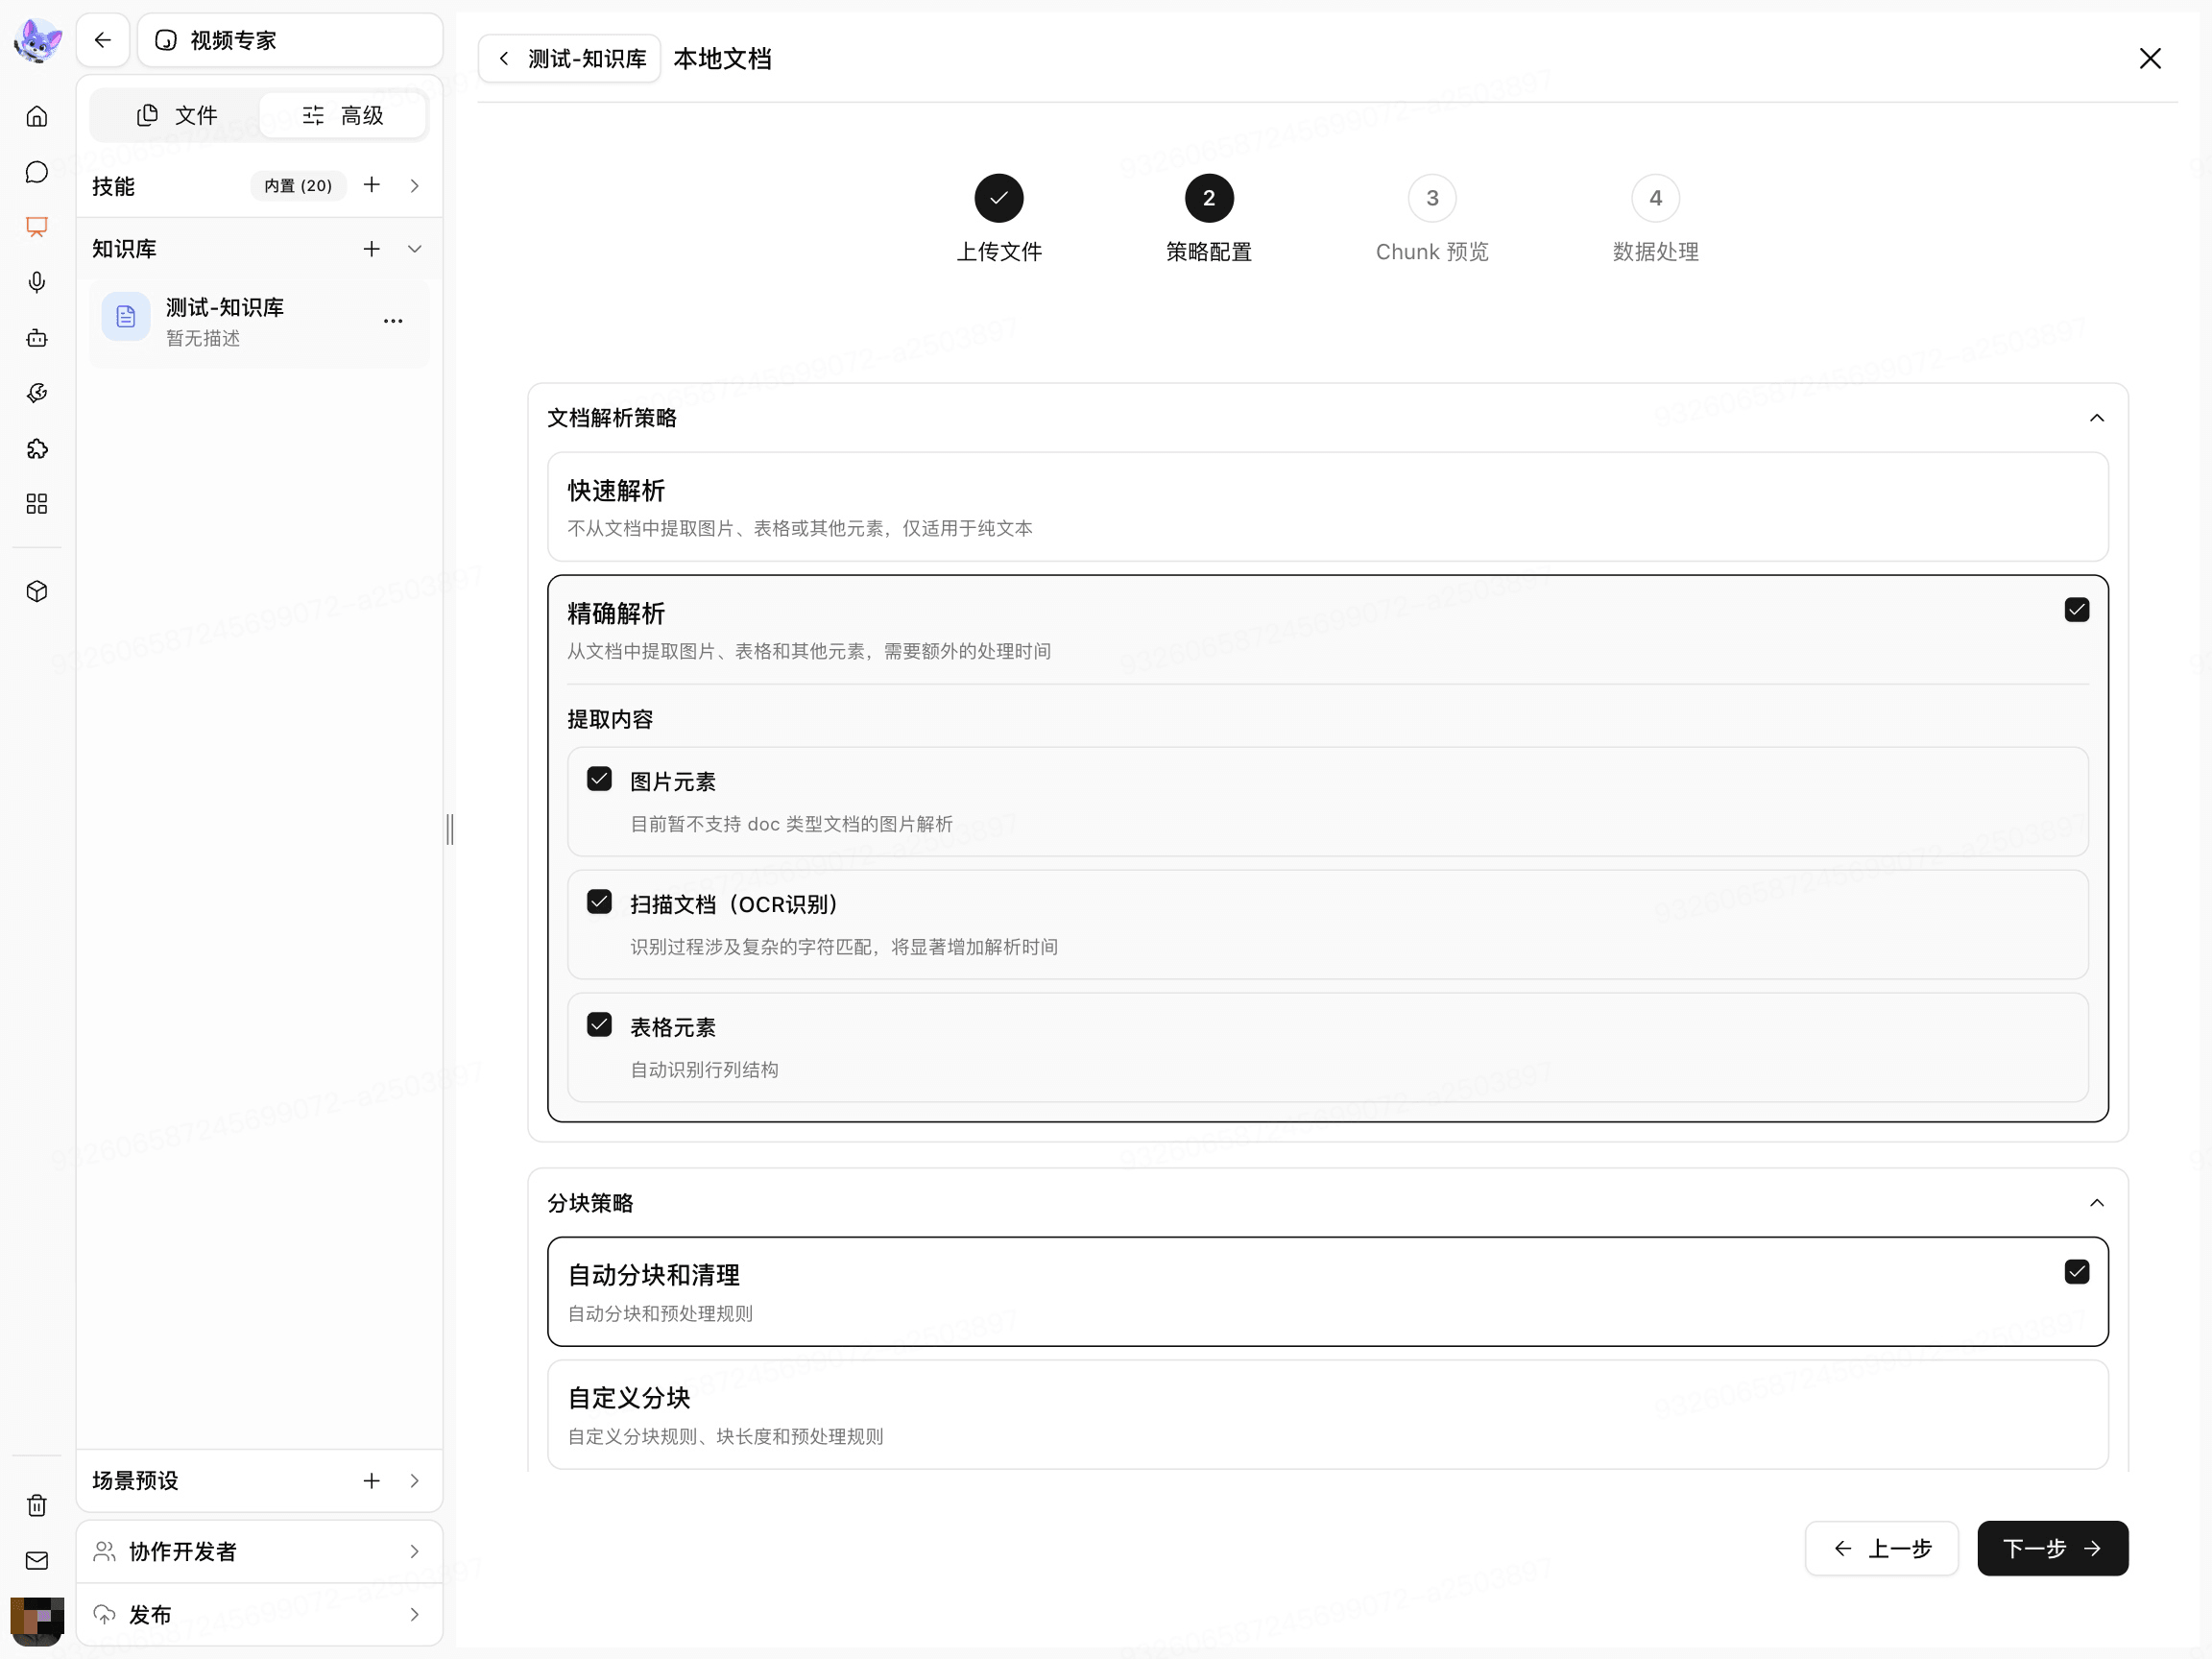This screenshot has width=2212, height=1659.
Task: Open the four-squares grid icon
Action: (x=37, y=504)
